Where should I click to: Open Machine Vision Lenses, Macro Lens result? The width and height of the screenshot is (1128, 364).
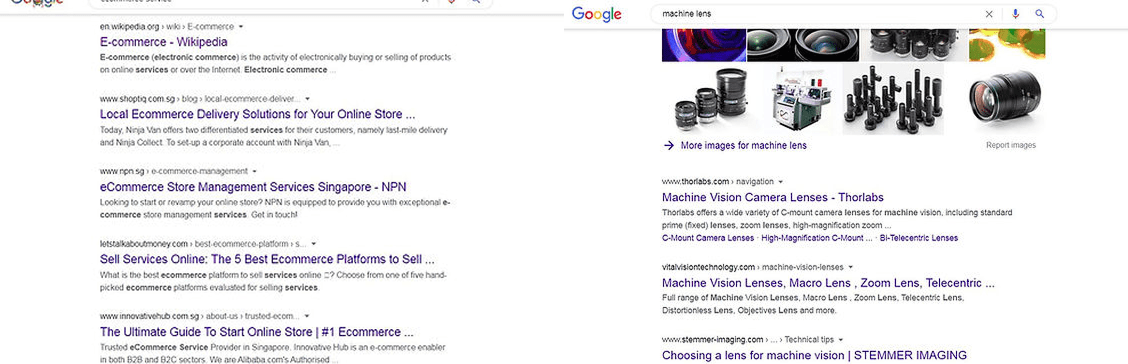(828, 283)
